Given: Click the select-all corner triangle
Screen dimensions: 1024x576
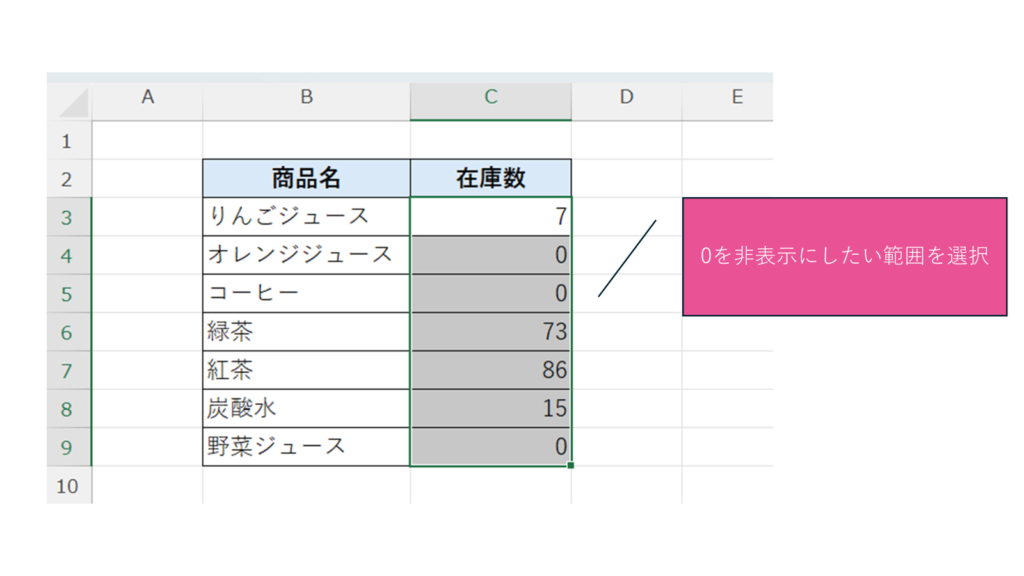Looking at the screenshot, I should [72, 102].
